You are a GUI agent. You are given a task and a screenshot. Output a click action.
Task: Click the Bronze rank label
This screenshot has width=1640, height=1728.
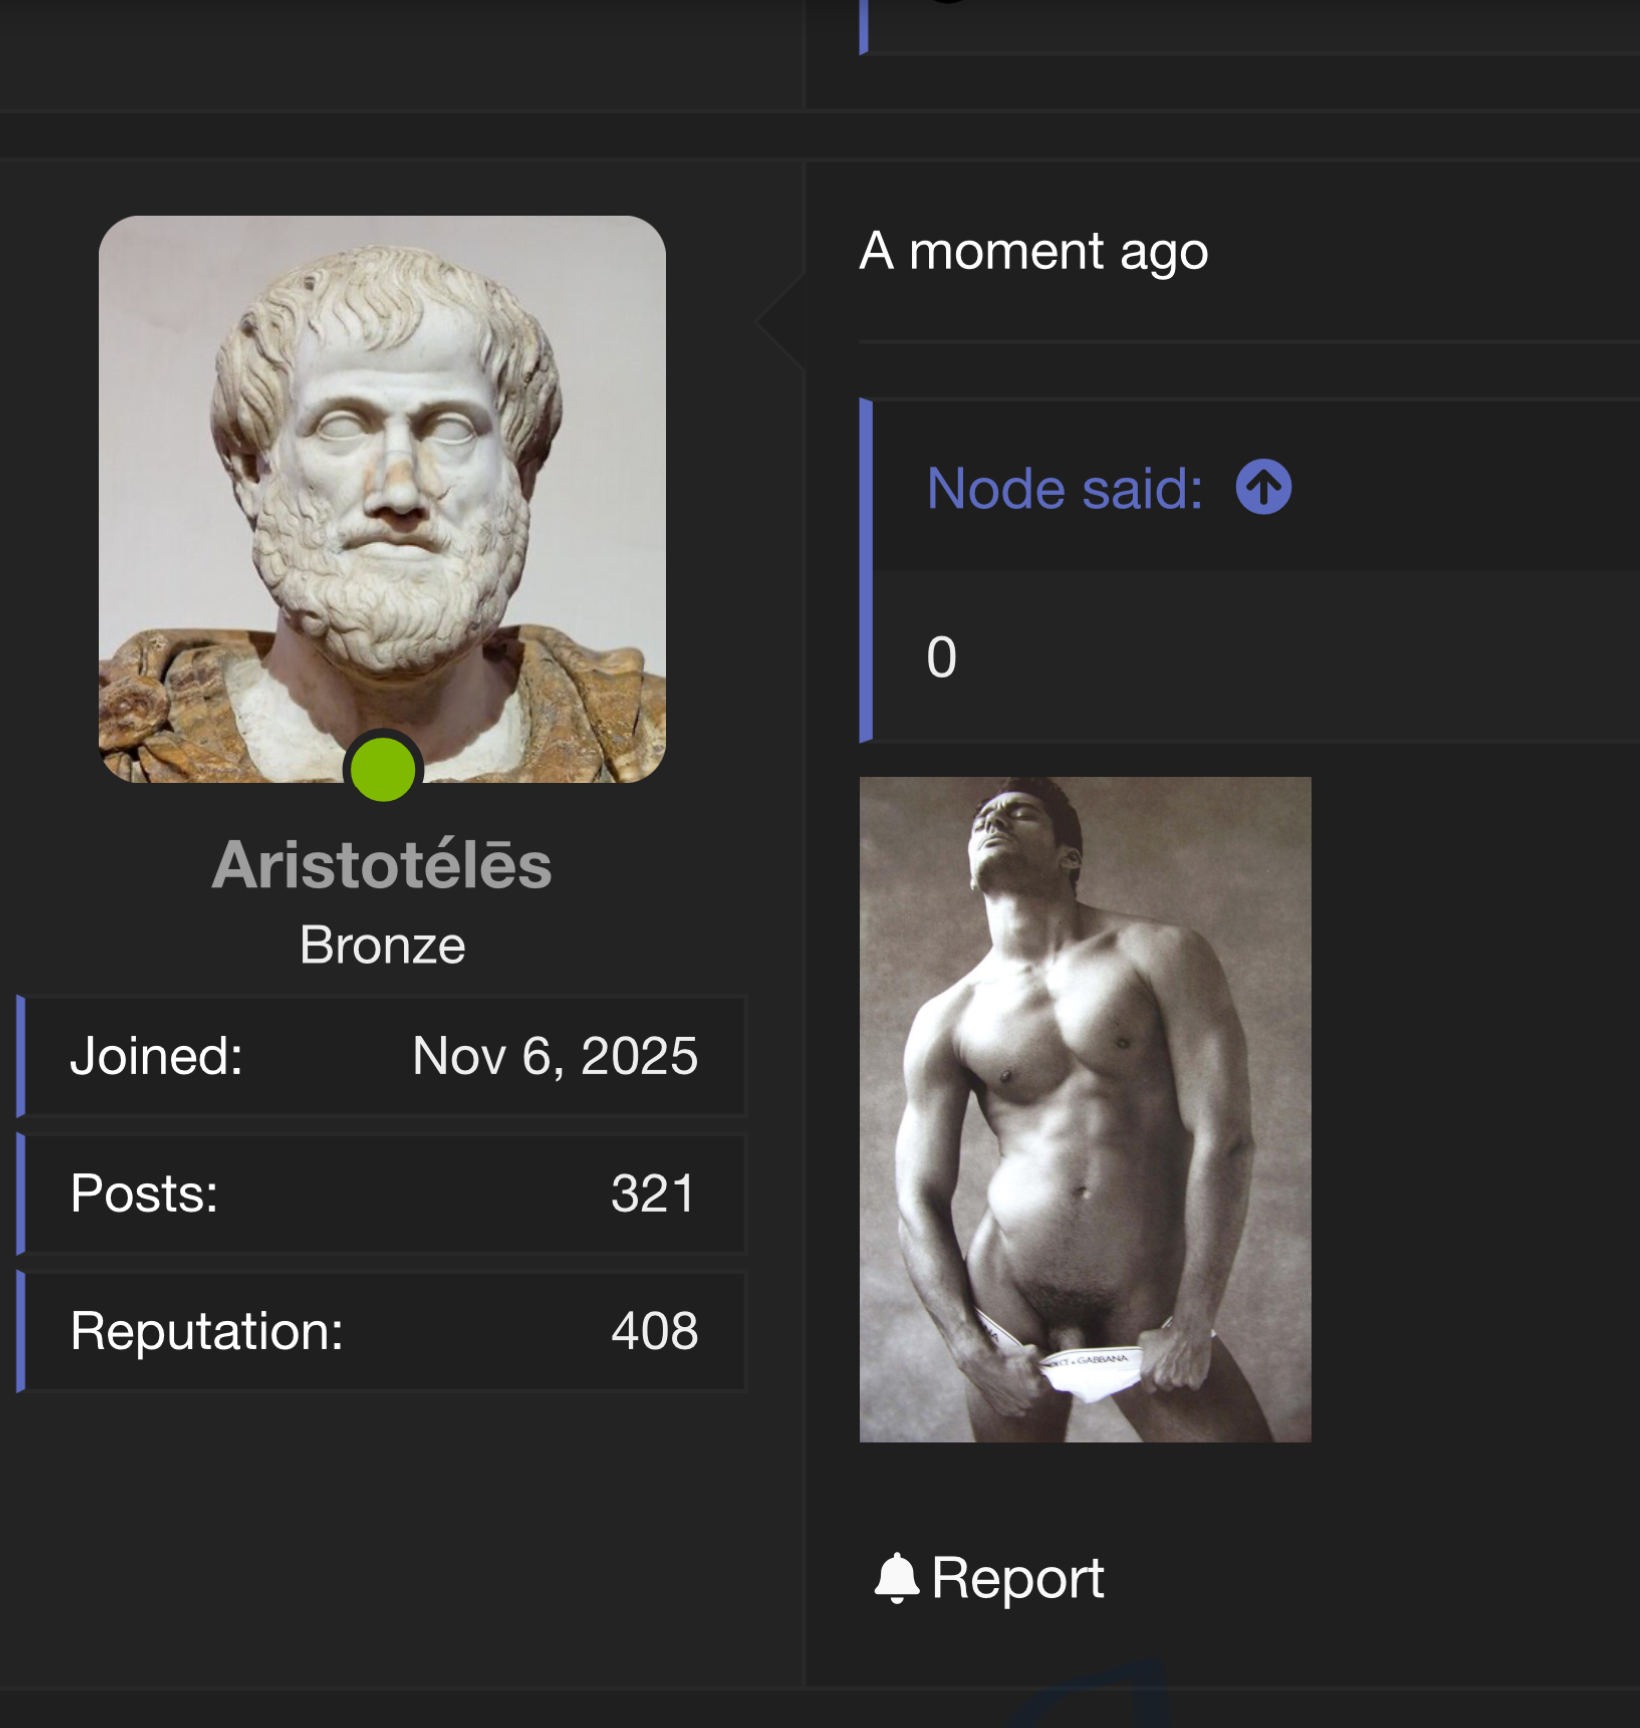point(382,945)
